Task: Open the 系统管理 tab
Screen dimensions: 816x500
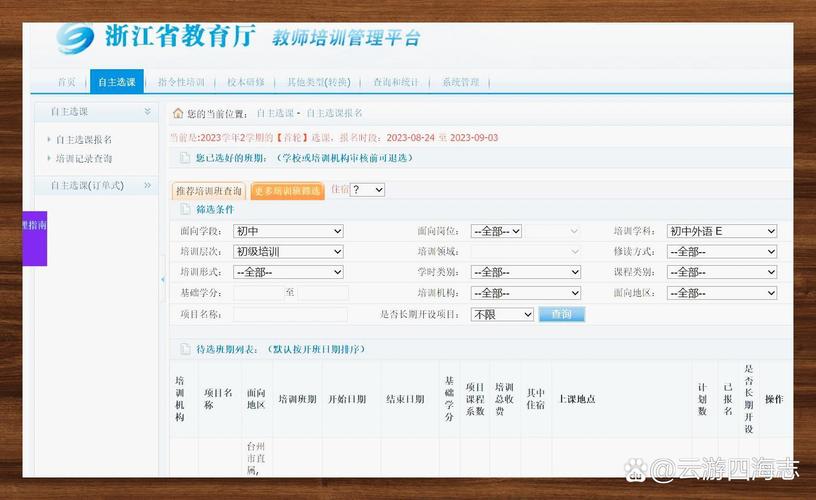Action: [461, 82]
